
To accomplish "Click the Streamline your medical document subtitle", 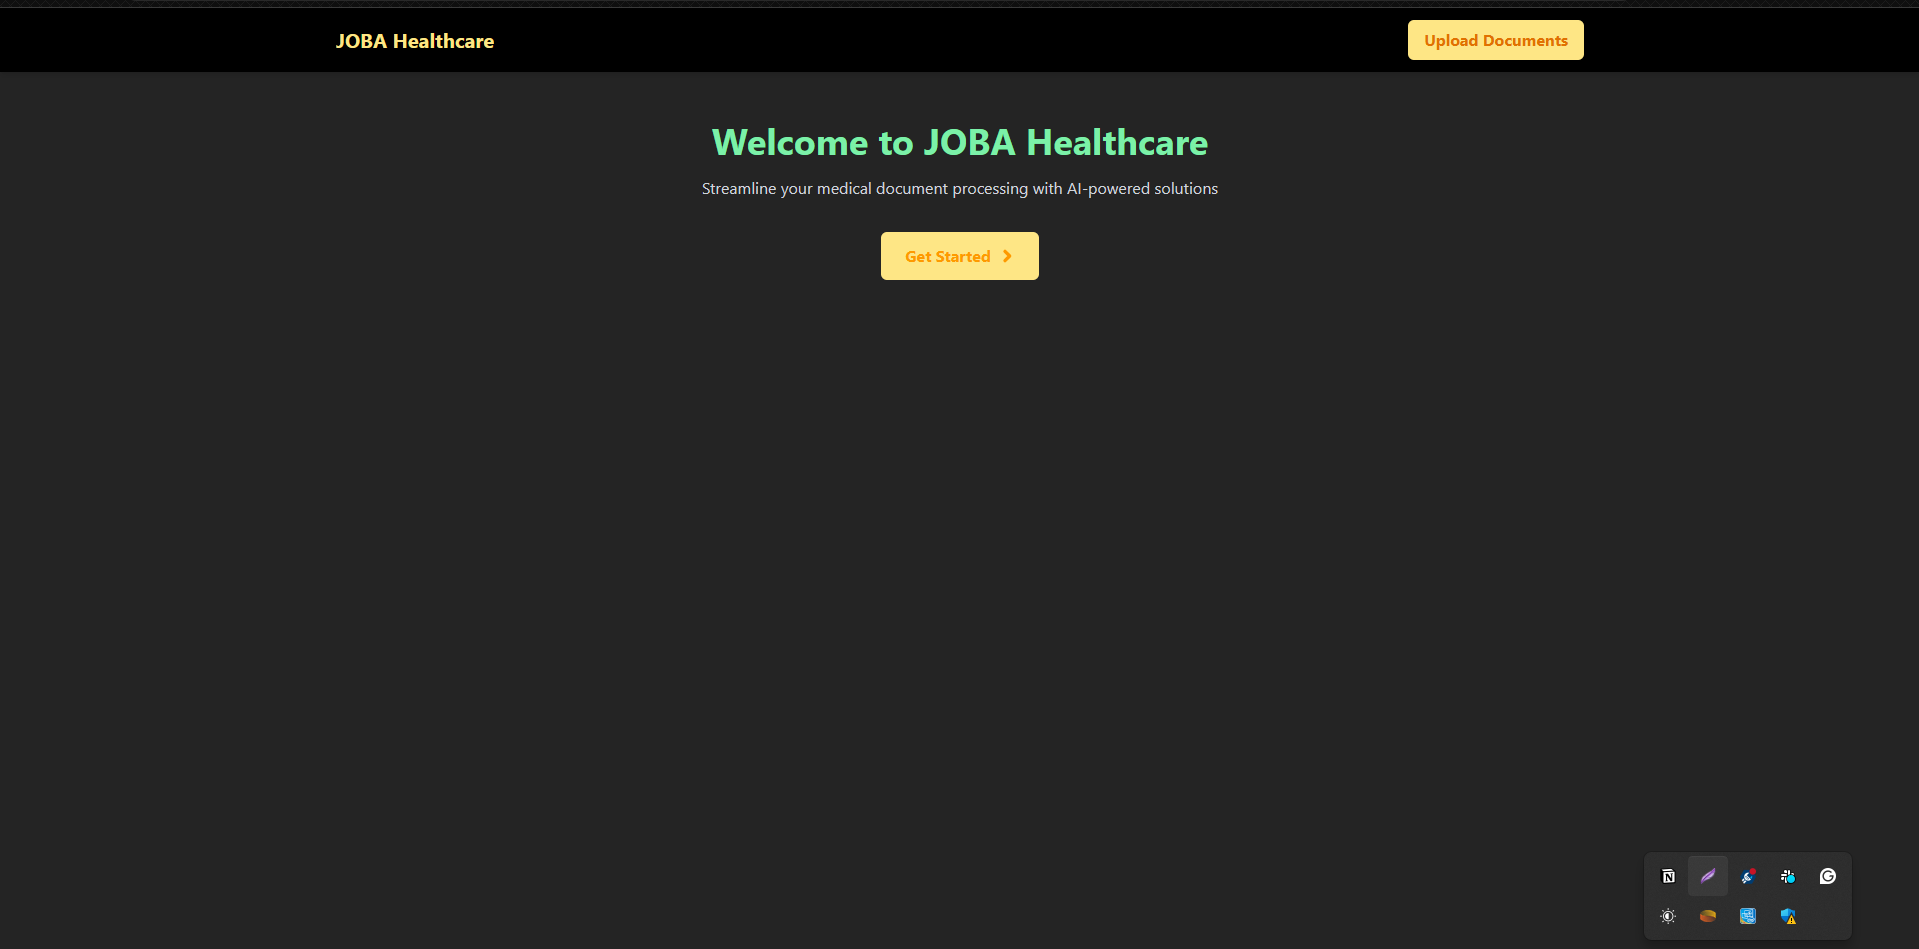I will [x=959, y=189].
